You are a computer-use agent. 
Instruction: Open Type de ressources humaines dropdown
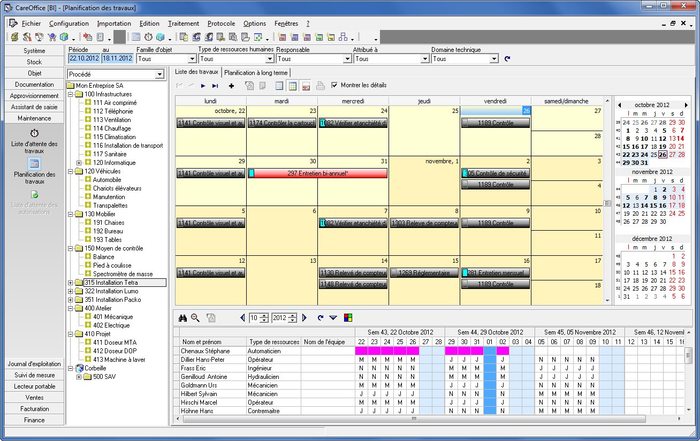[x=270, y=59]
